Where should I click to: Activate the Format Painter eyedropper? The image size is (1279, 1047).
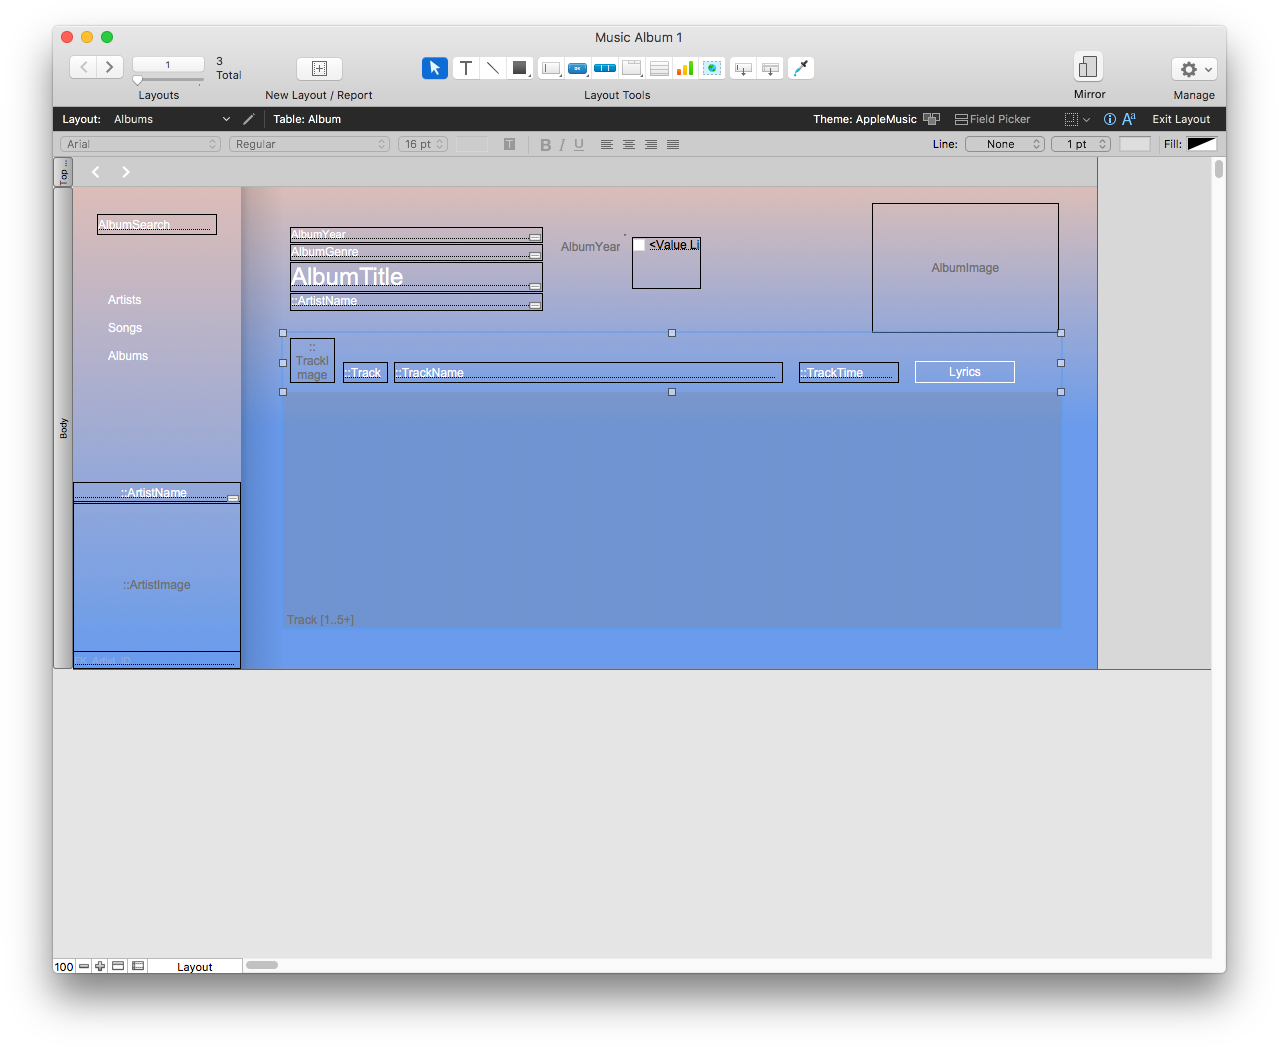(x=801, y=68)
